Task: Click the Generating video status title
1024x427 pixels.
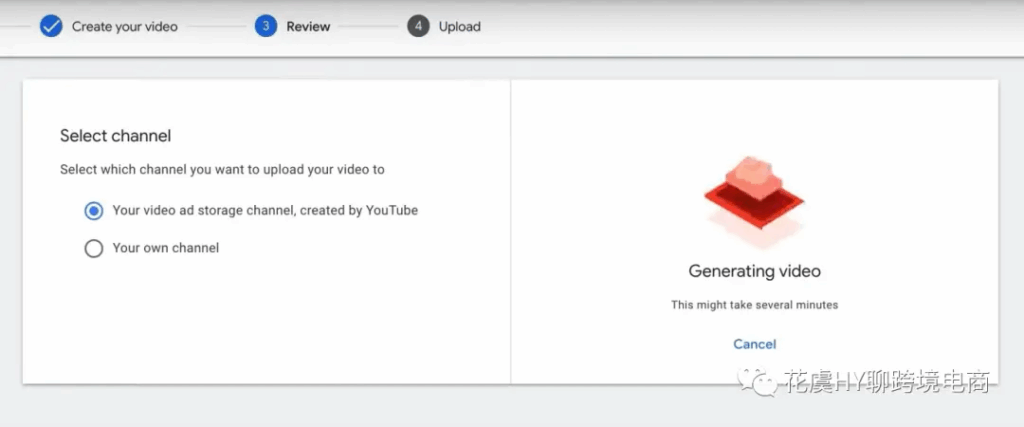Action: 754,271
